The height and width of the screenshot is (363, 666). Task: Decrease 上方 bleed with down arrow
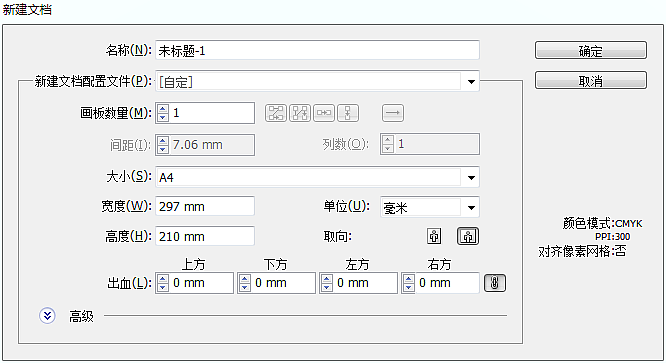[x=163, y=287]
